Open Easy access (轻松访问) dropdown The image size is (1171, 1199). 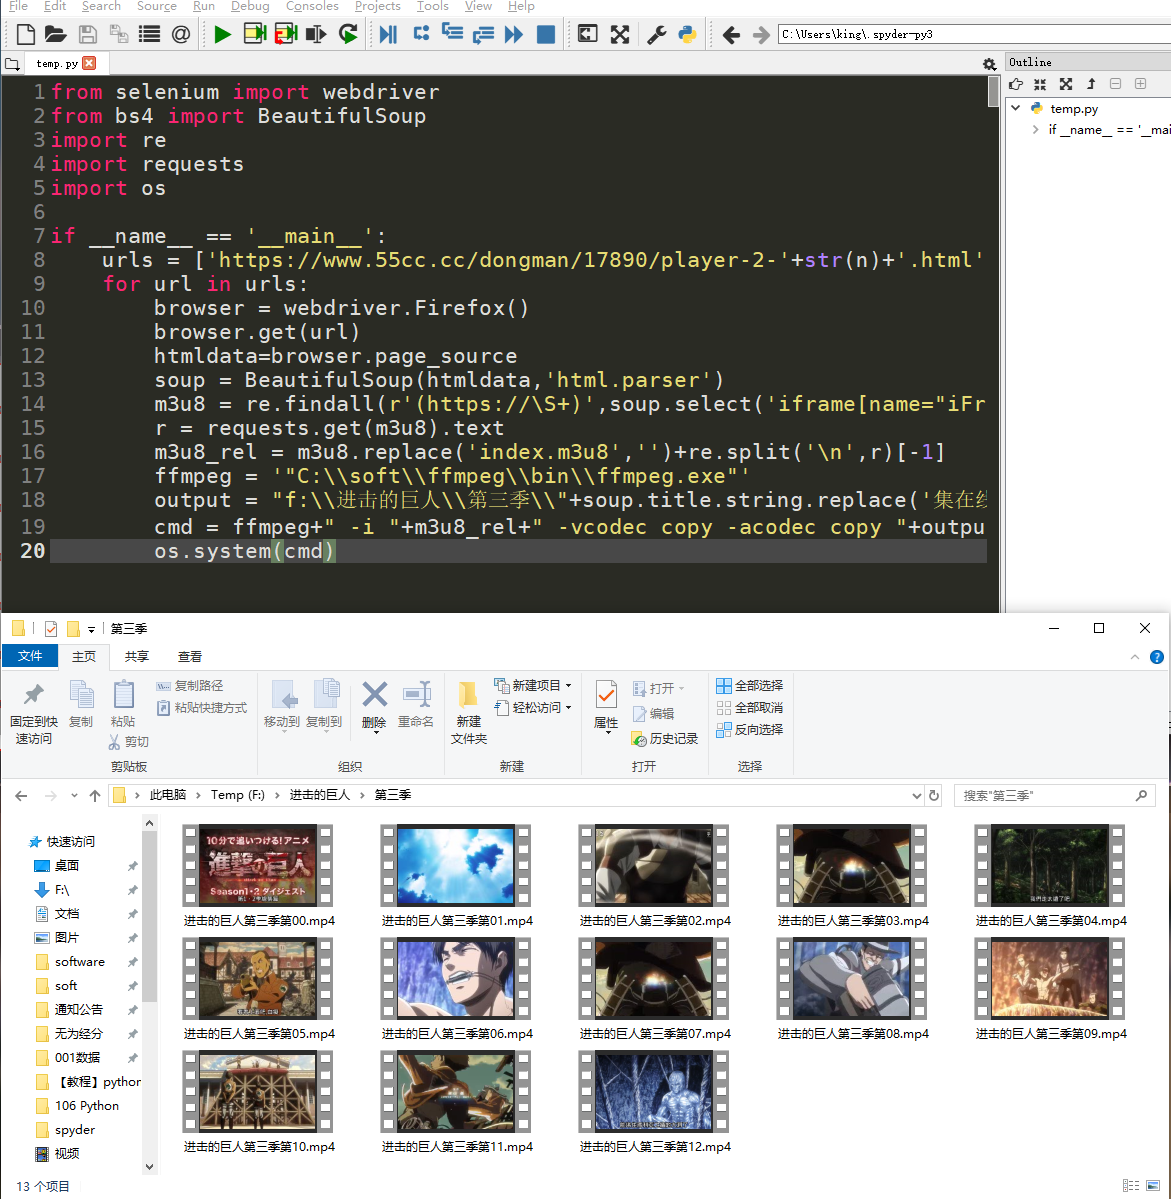pyautogui.click(x=533, y=707)
